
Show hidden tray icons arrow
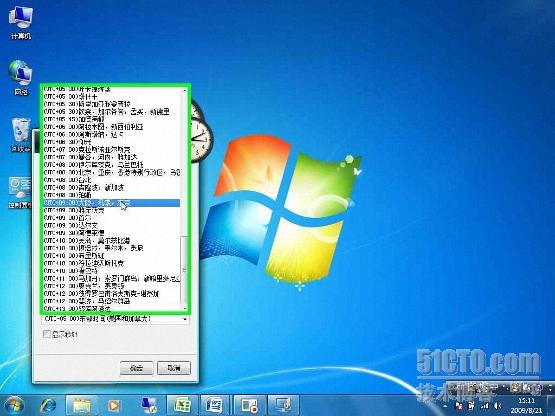[446, 406]
